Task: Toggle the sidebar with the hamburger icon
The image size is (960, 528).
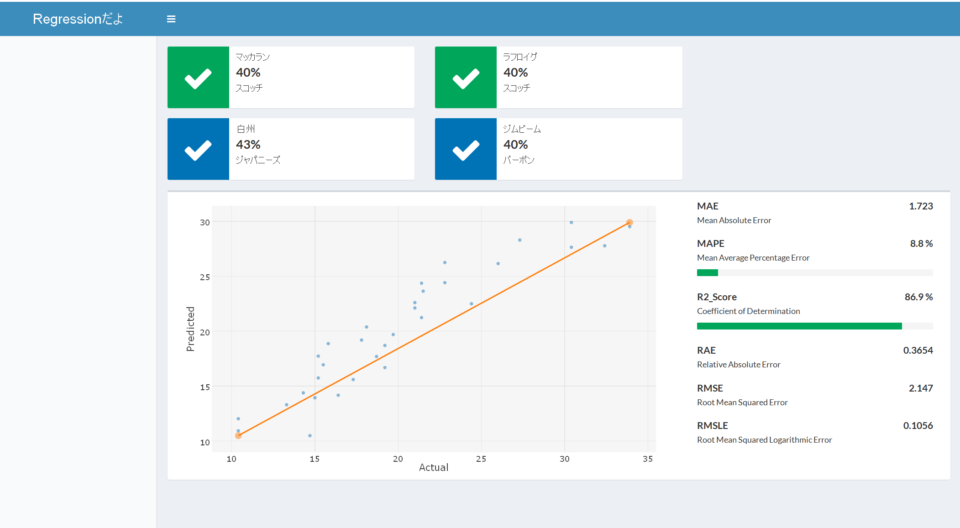Action: [x=171, y=19]
